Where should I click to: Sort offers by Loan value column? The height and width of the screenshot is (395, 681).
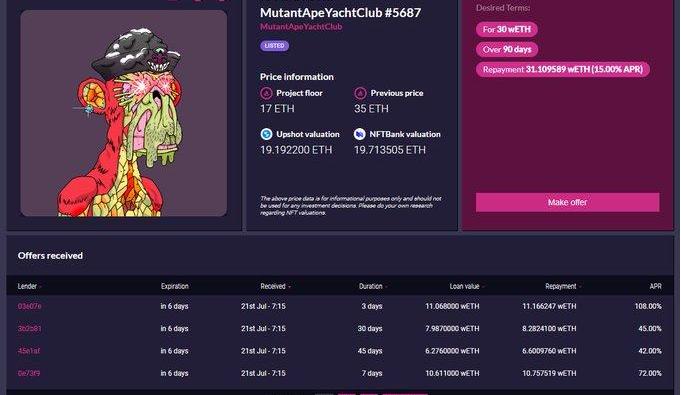click(x=467, y=286)
